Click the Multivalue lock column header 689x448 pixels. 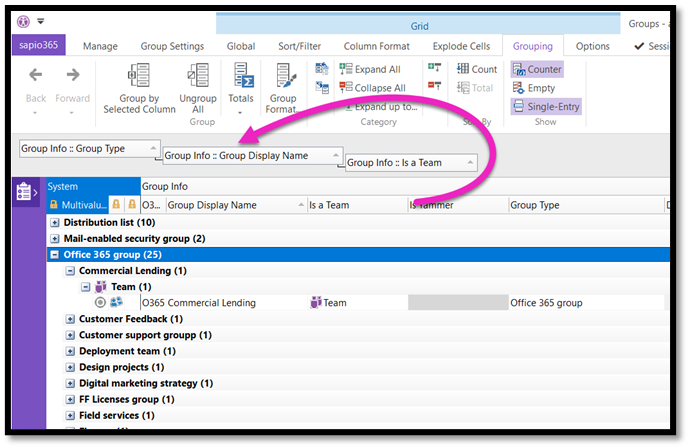click(x=78, y=205)
